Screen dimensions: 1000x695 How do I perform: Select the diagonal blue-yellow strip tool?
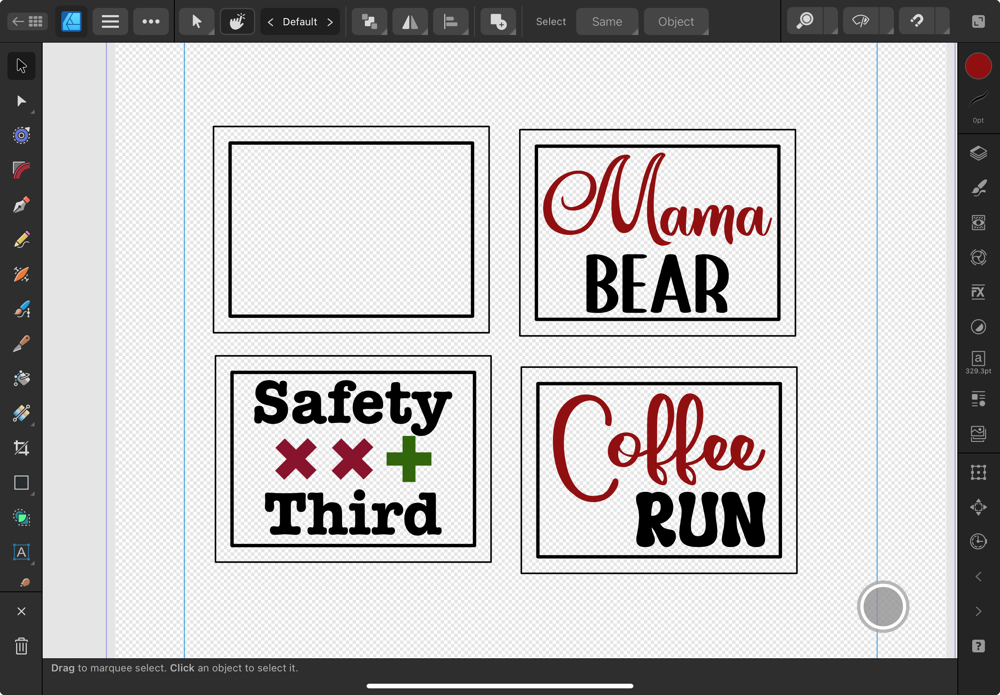pos(21,413)
